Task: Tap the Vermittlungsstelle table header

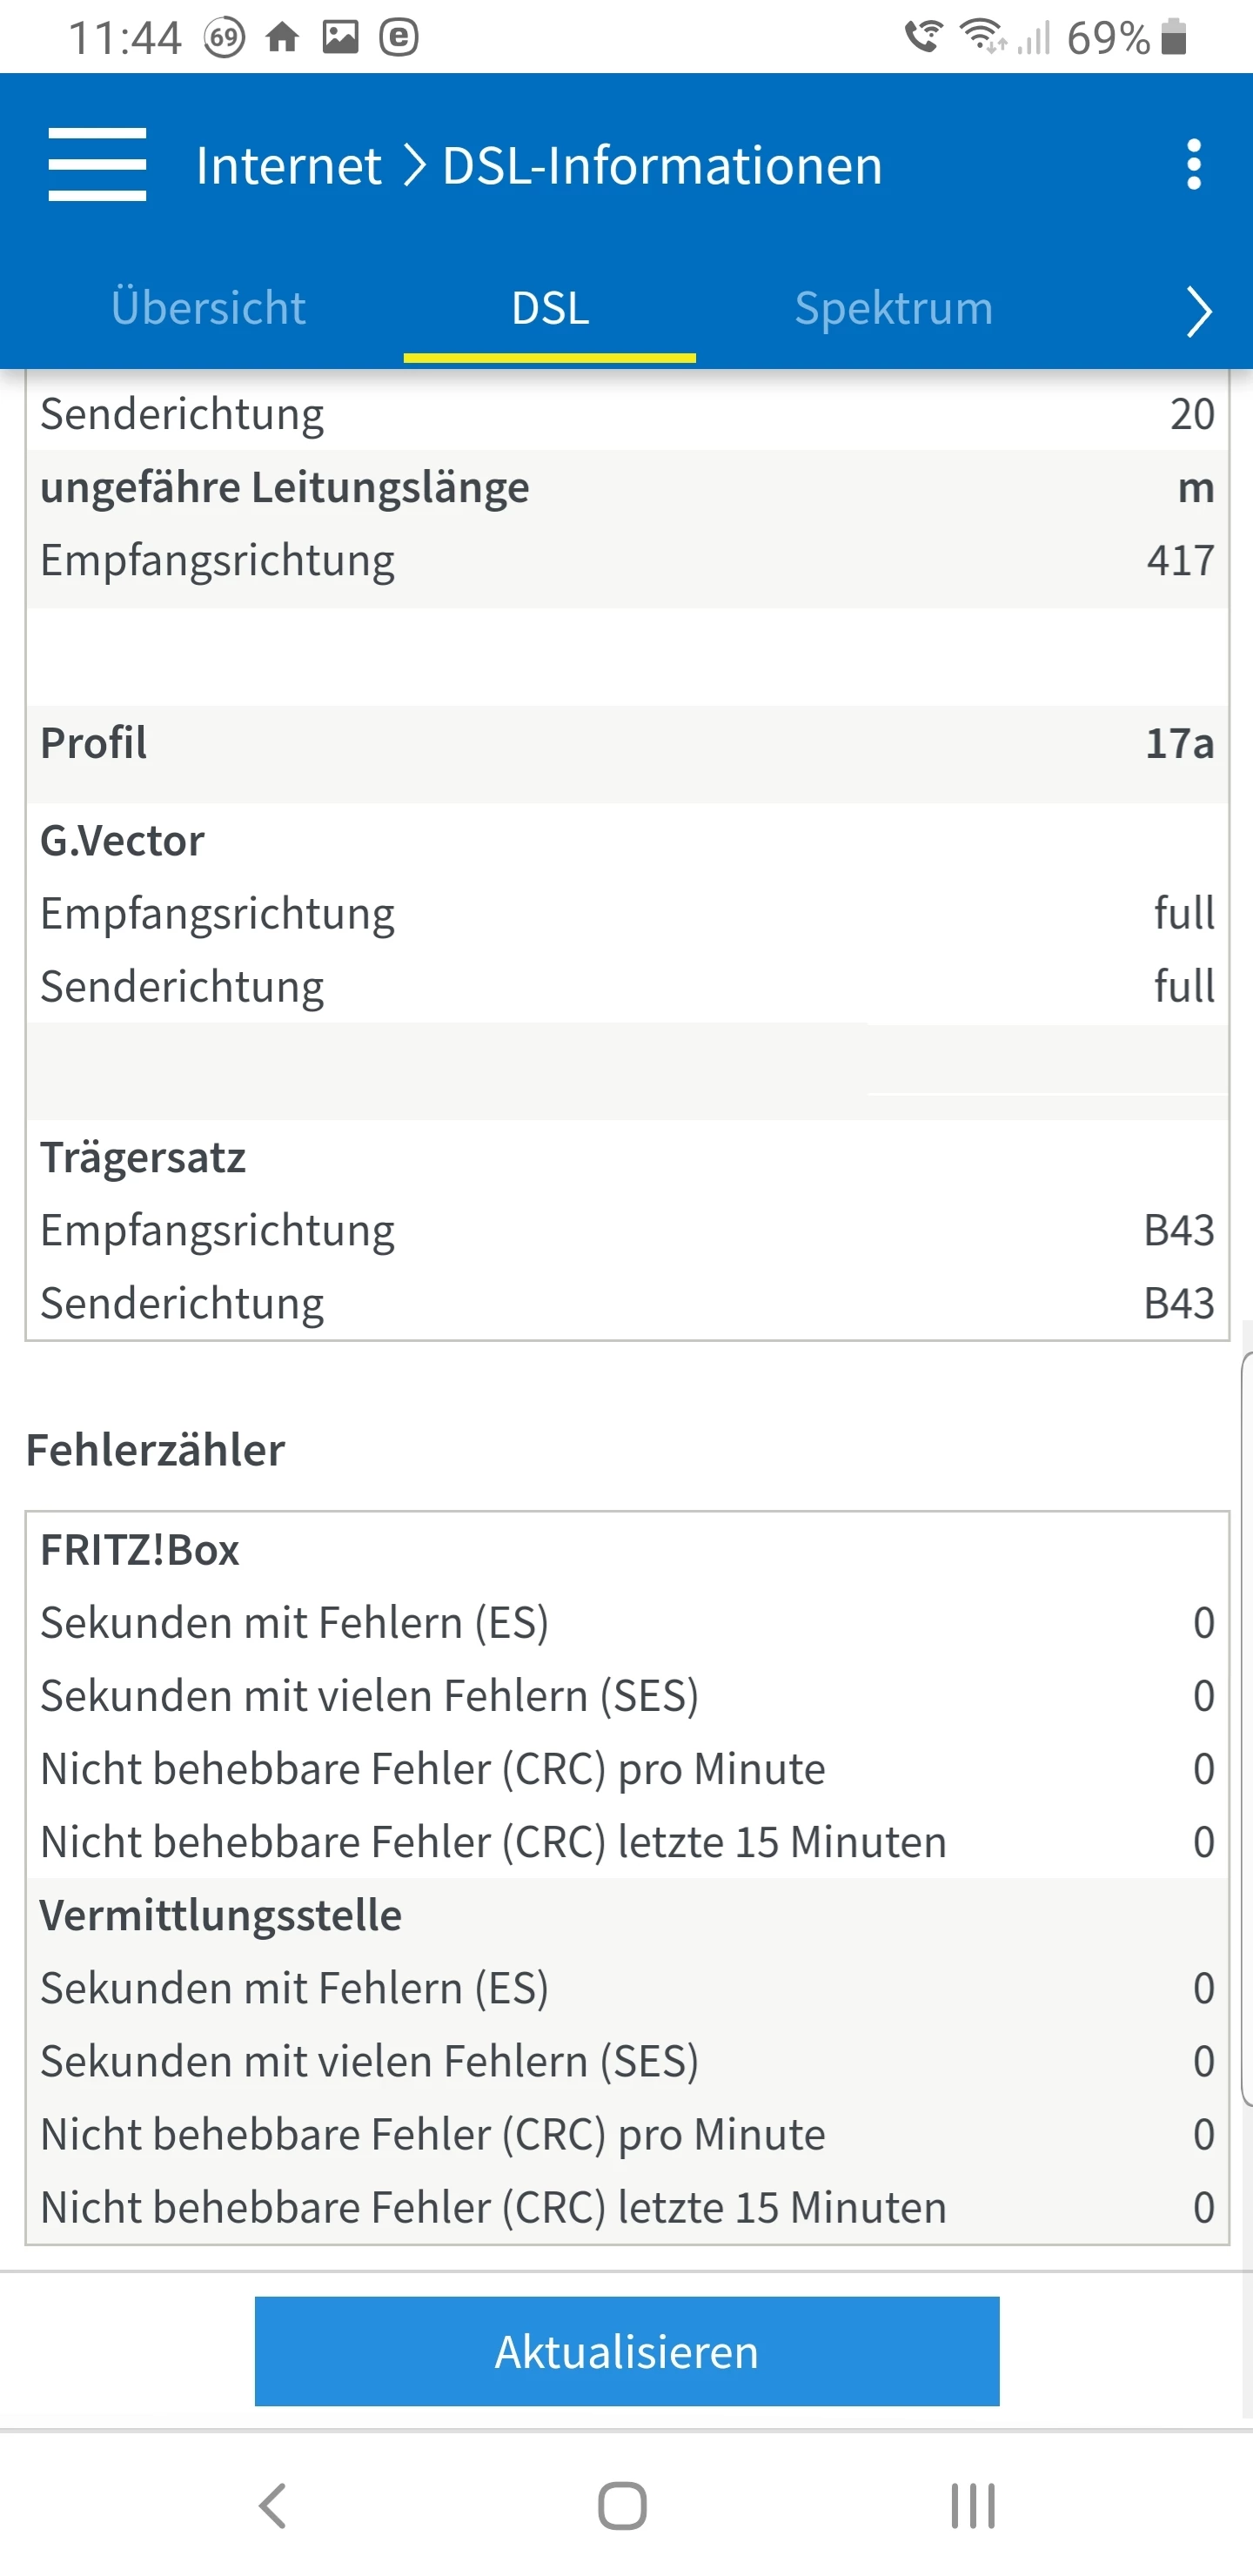Action: click(x=221, y=1915)
